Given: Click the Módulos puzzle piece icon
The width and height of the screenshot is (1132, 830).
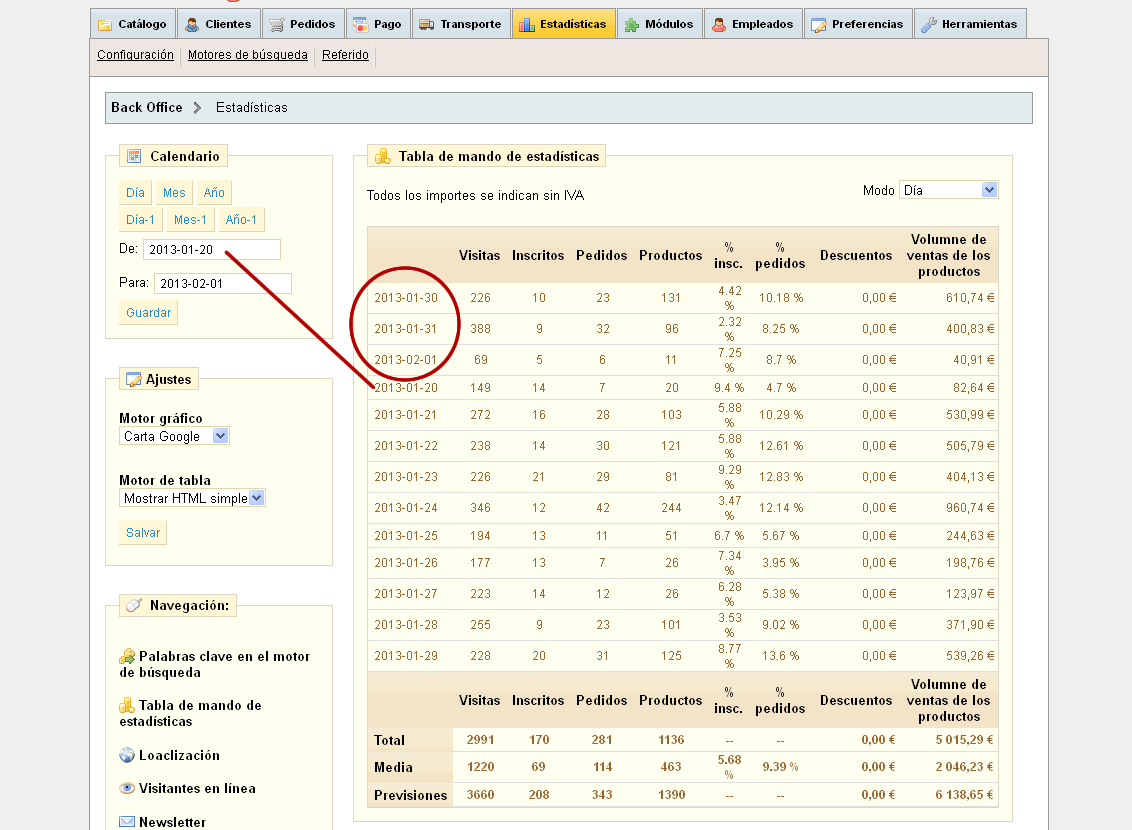Looking at the screenshot, I should tap(631, 25).
